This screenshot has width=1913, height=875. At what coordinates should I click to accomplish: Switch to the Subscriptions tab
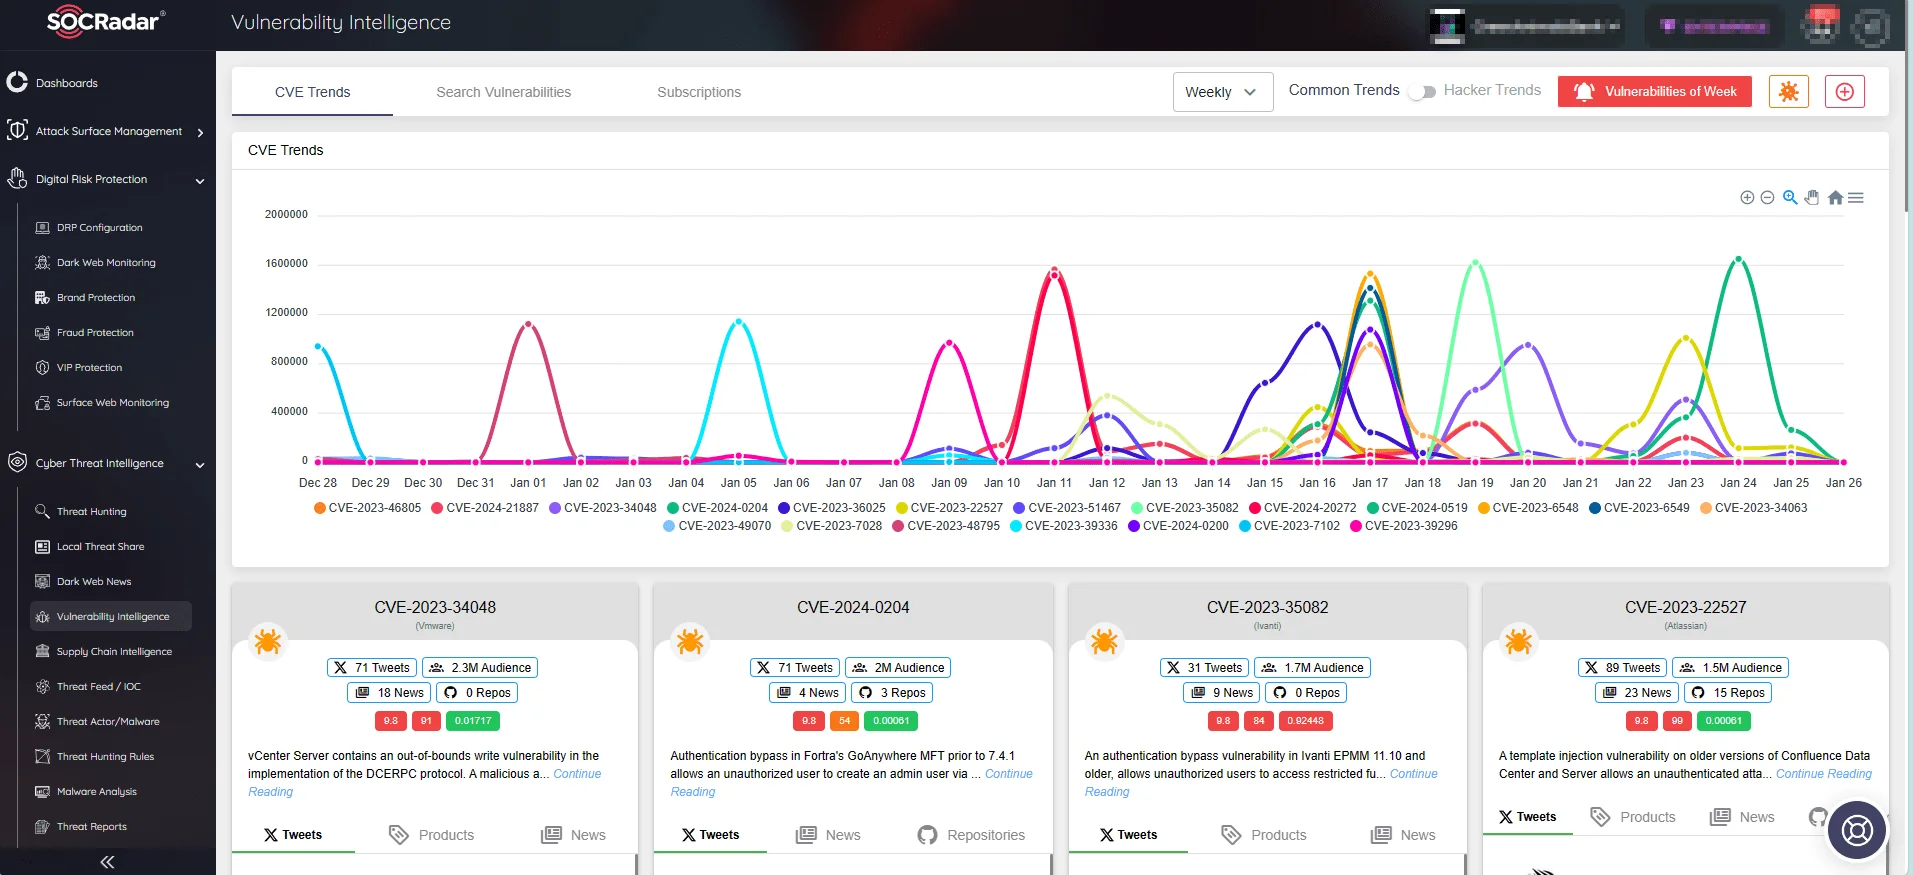[699, 92]
